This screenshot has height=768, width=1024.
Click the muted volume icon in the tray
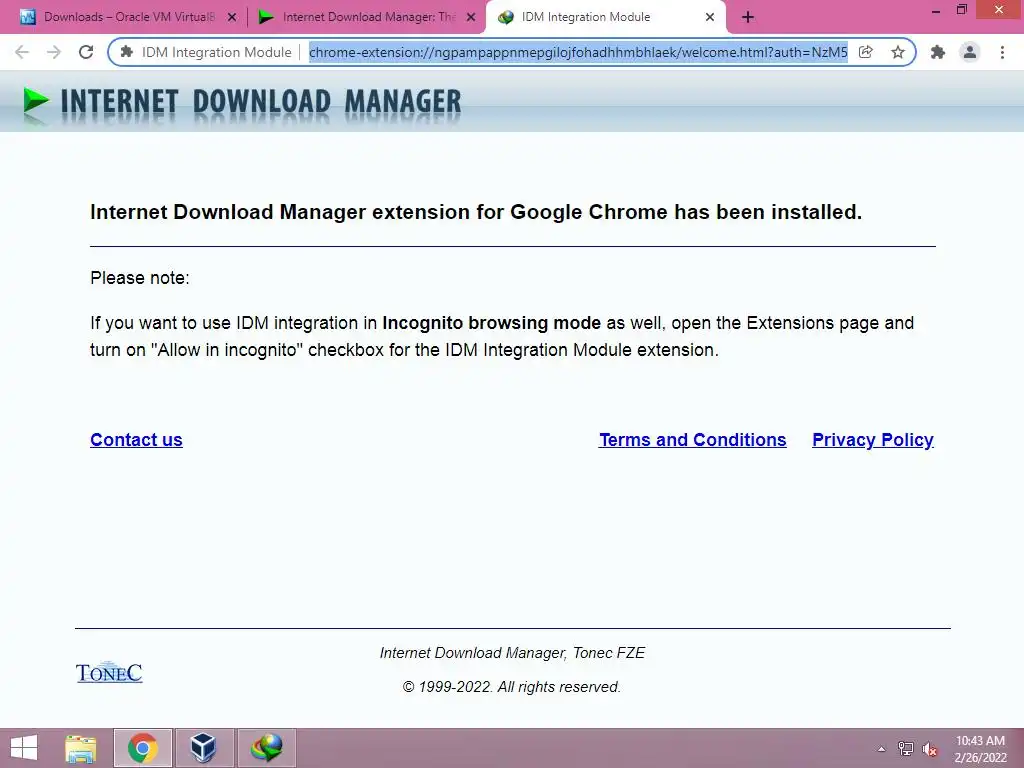click(x=930, y=749)
